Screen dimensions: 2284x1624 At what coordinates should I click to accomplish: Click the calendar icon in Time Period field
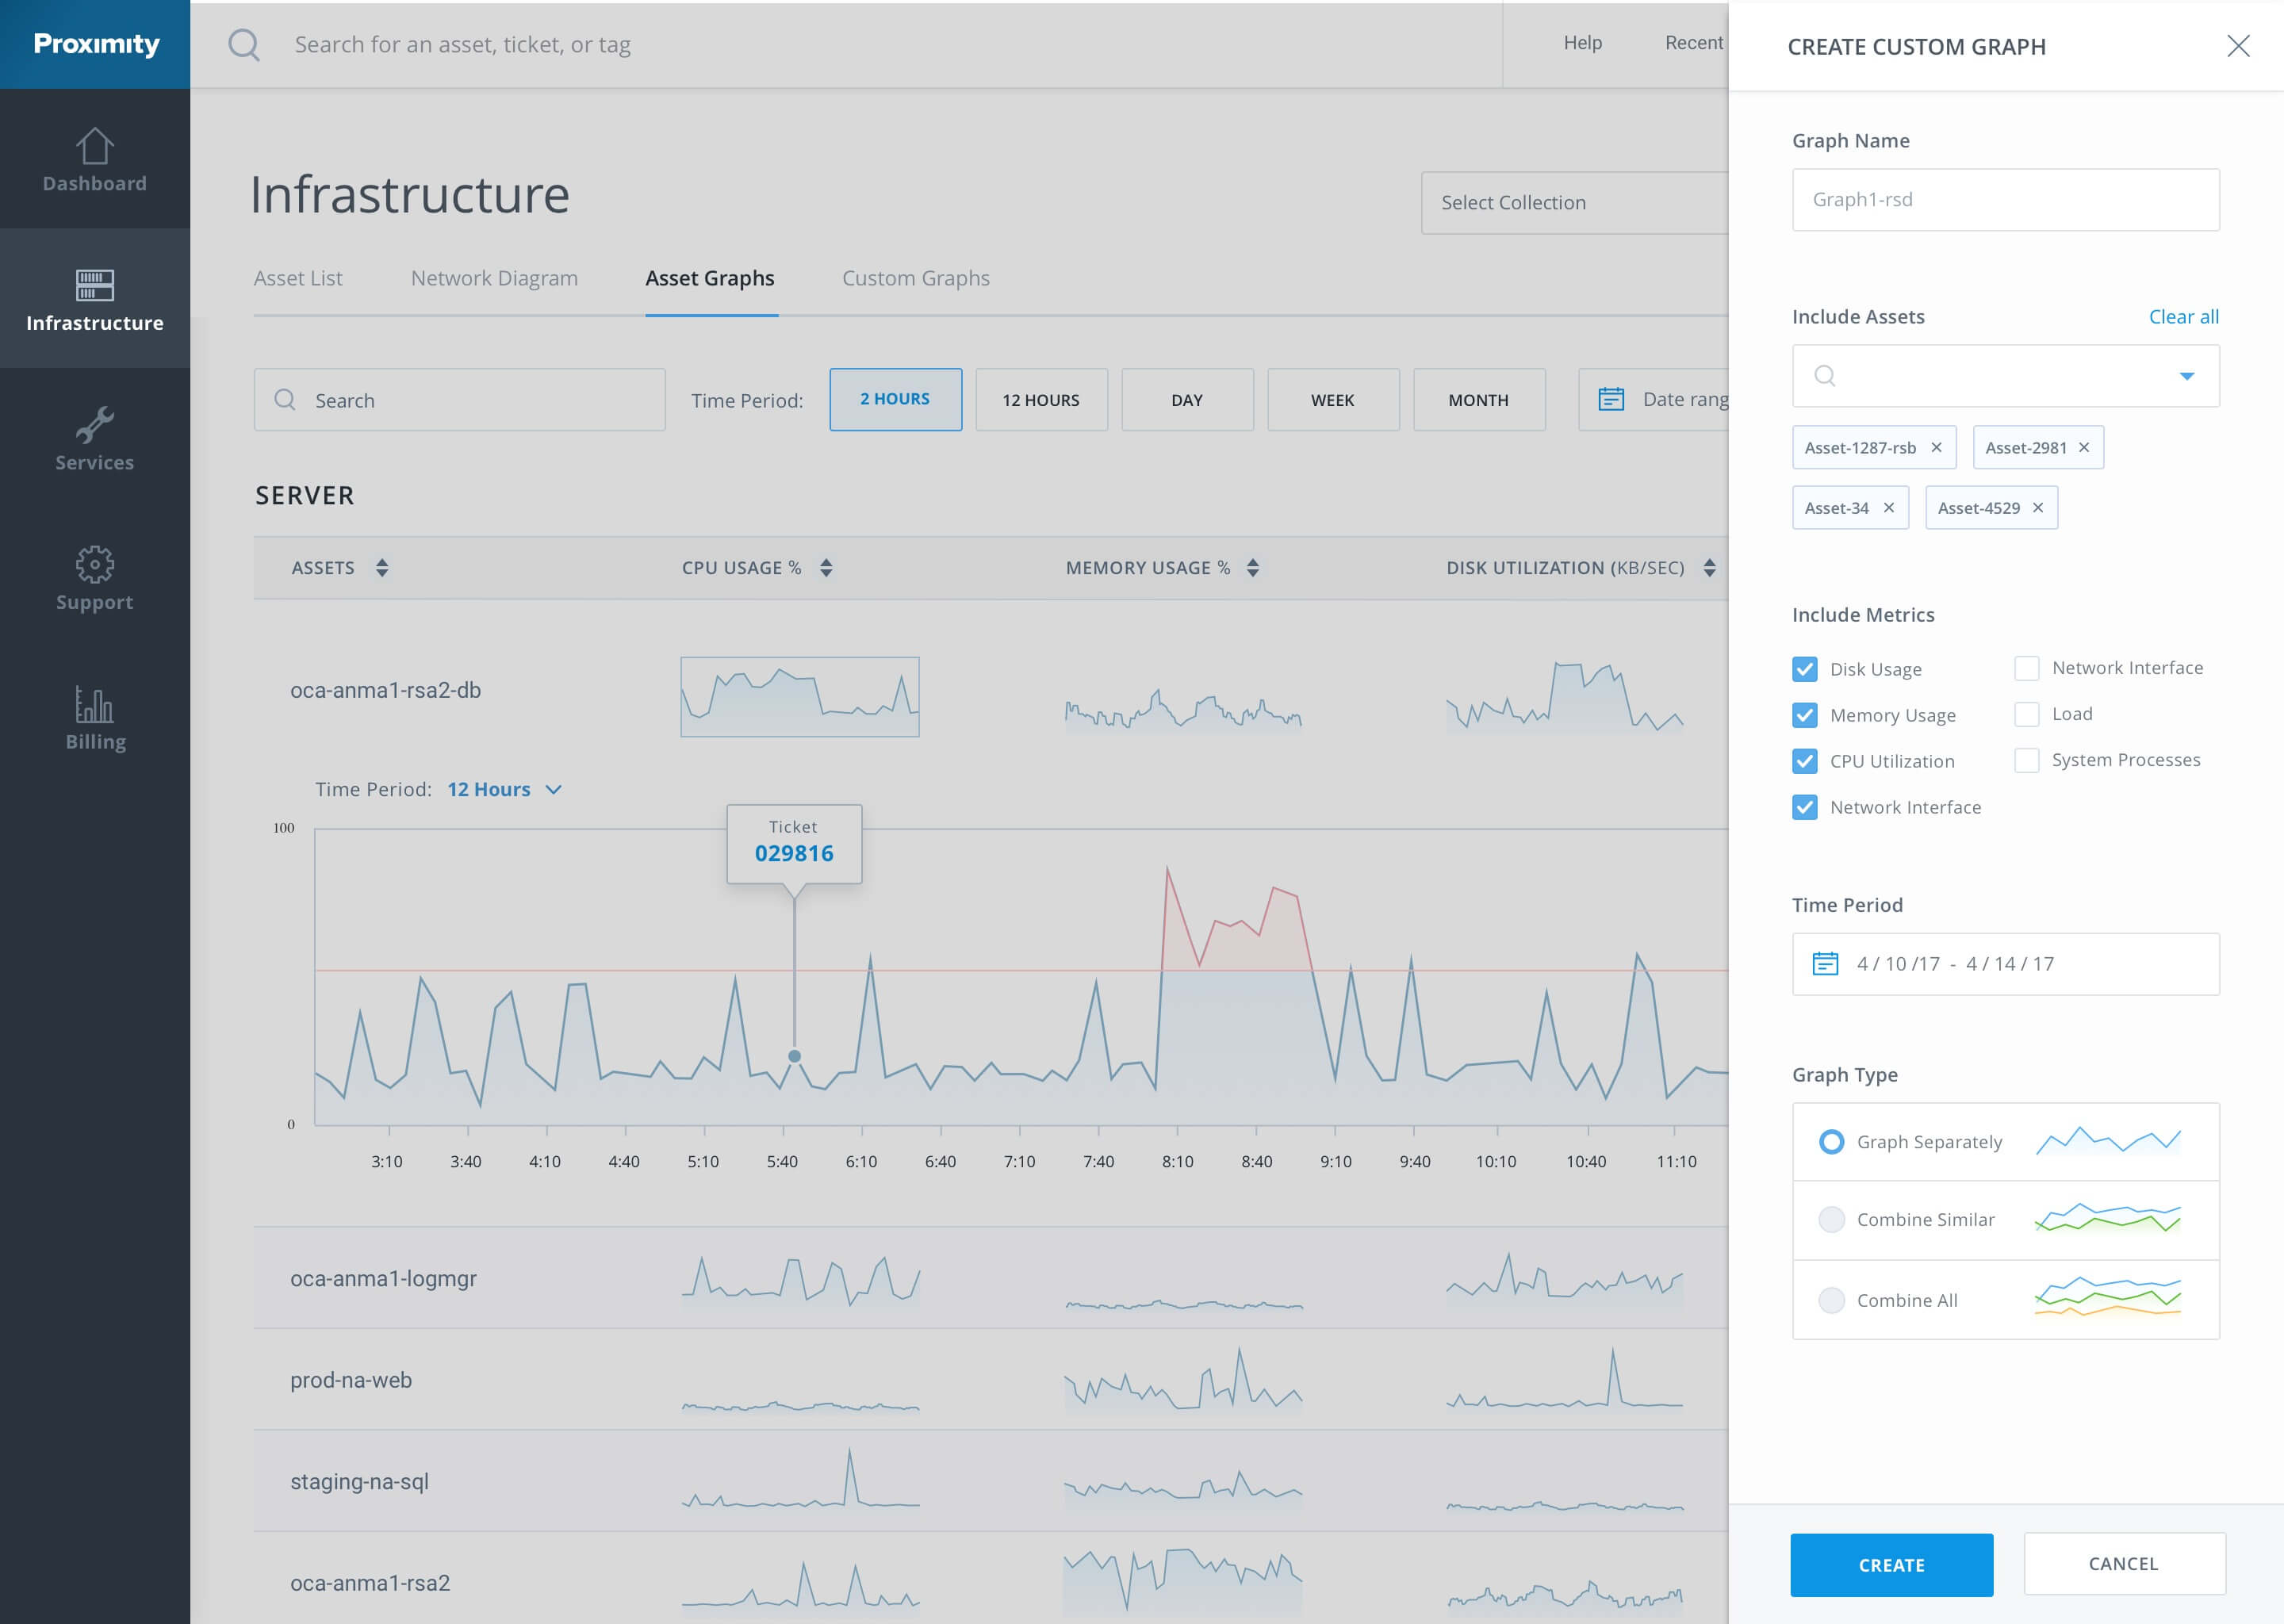pyautogui.click(x=1827, y=963)
